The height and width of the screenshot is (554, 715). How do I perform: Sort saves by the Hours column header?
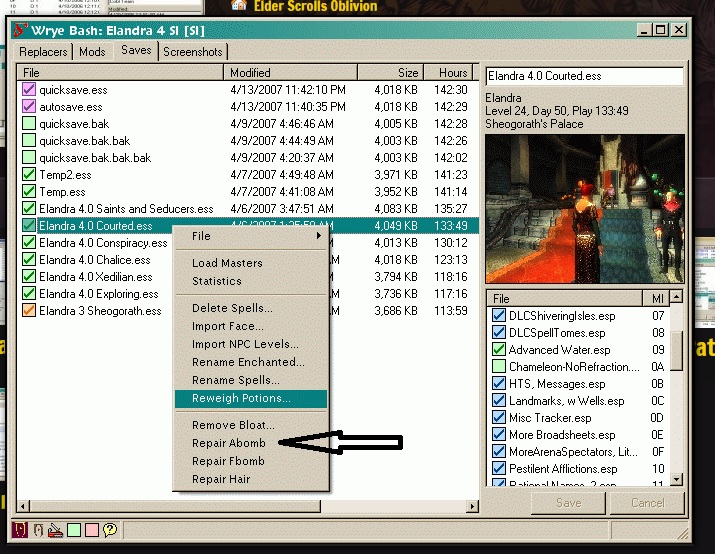point(452,73)
